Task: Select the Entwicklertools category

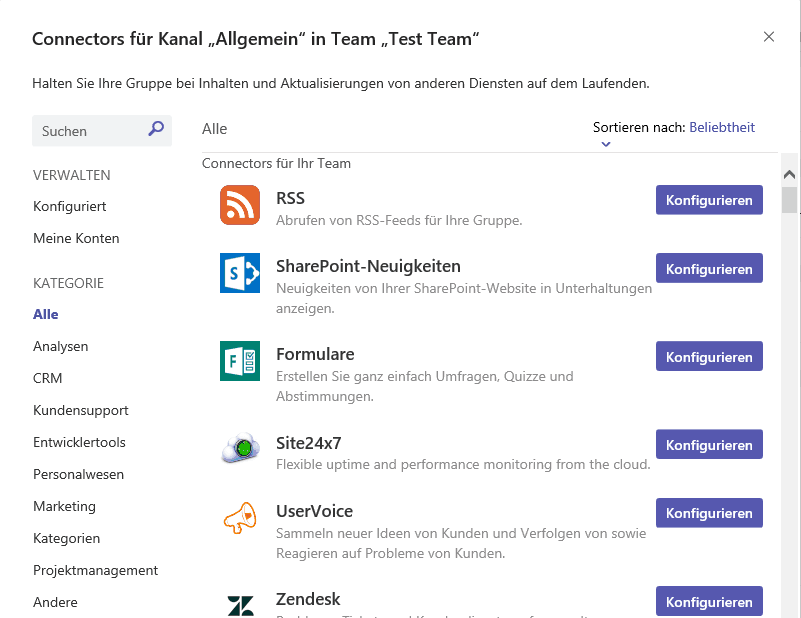Action: 79,442
